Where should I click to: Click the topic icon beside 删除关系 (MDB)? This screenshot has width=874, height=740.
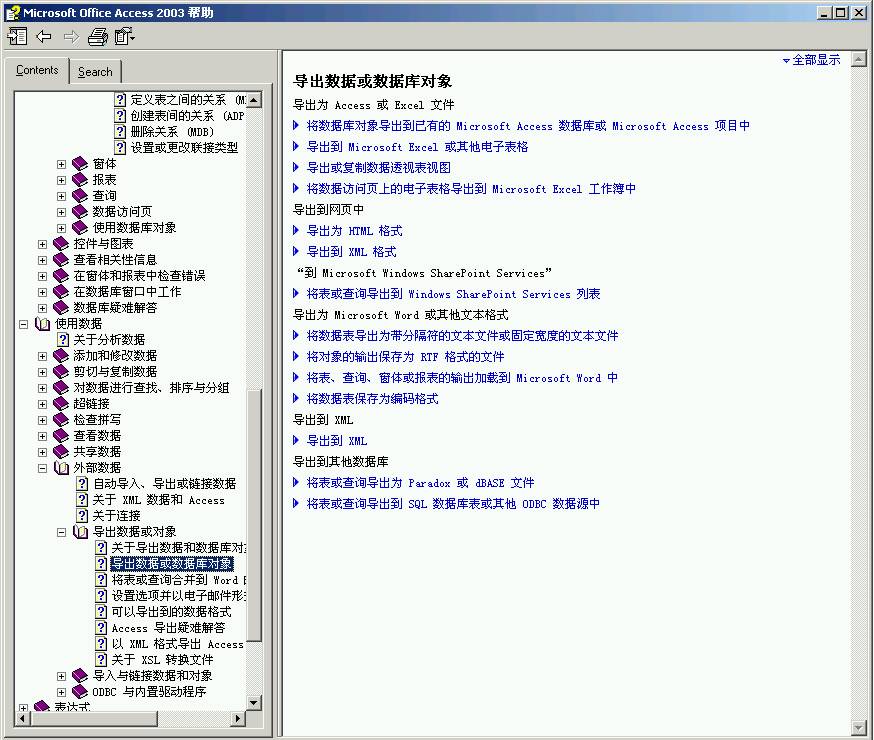click(120, 132)
